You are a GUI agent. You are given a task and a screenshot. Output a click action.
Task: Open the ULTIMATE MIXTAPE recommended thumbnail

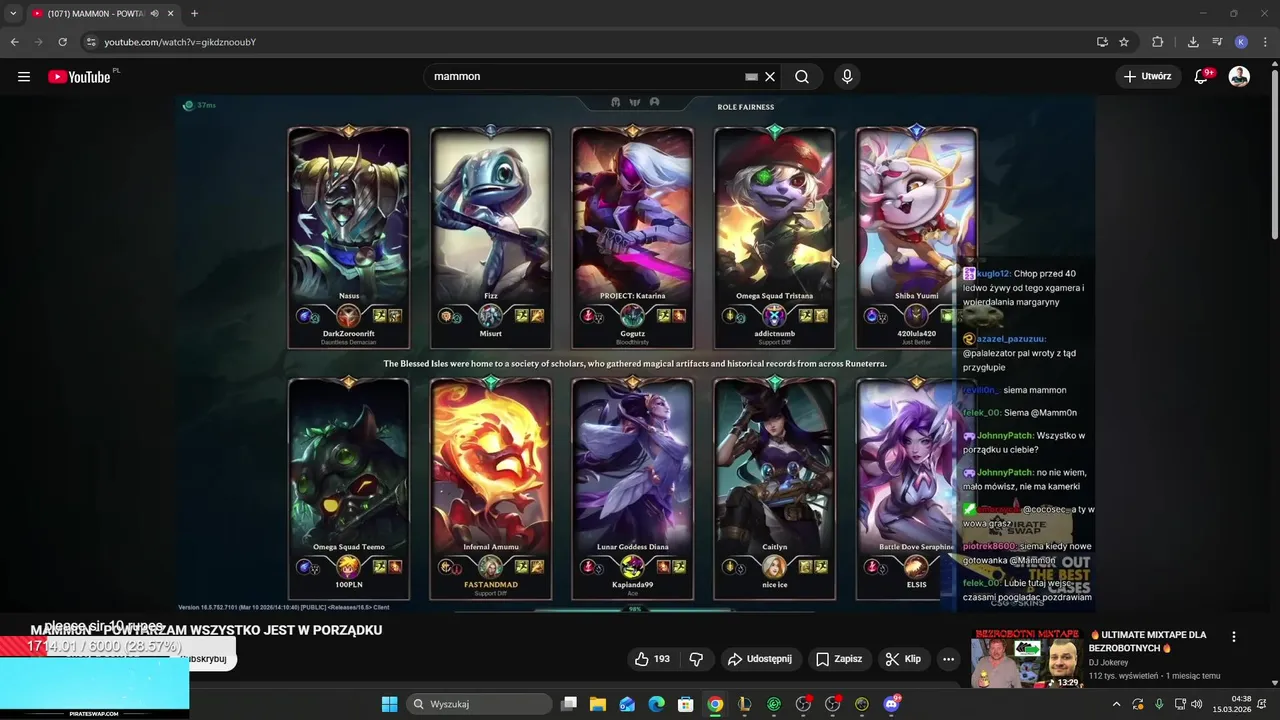click(x=1026, y=659)
